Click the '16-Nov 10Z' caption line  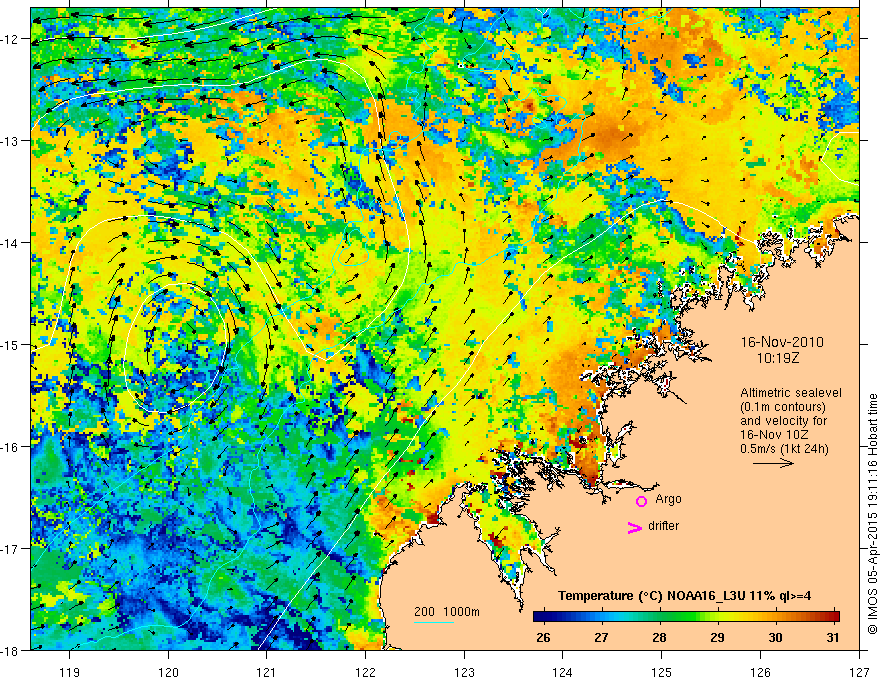(776, 435)
